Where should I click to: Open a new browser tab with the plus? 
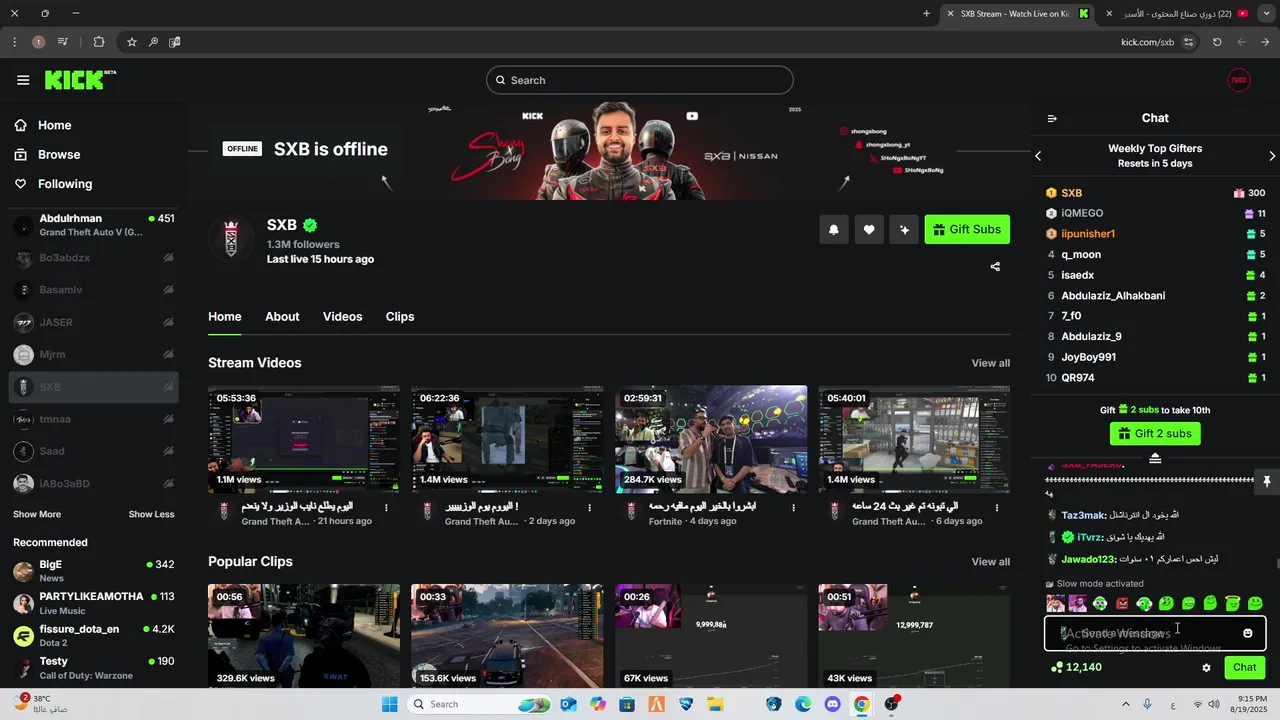[927, 14]
